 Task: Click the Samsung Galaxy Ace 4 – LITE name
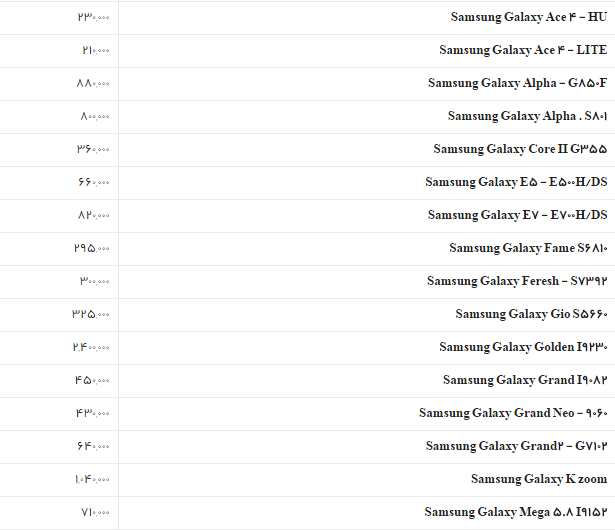click(x=523, y=50)
